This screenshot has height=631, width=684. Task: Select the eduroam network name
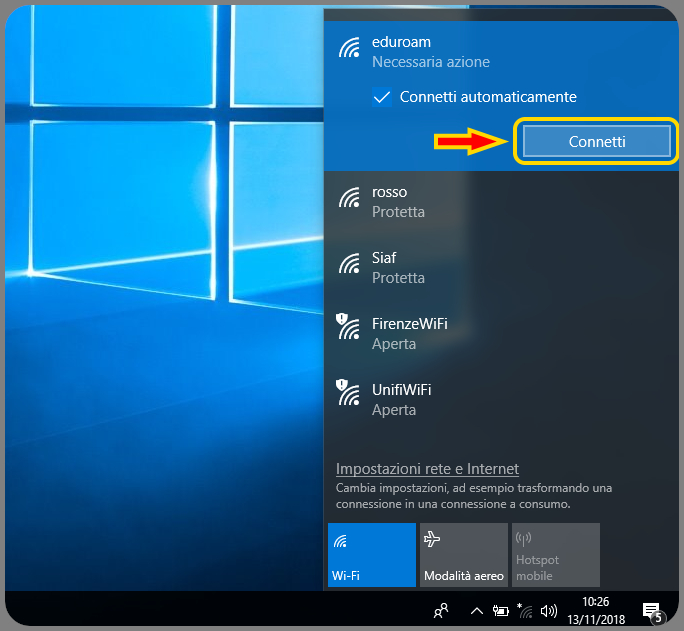pos(401,42)
